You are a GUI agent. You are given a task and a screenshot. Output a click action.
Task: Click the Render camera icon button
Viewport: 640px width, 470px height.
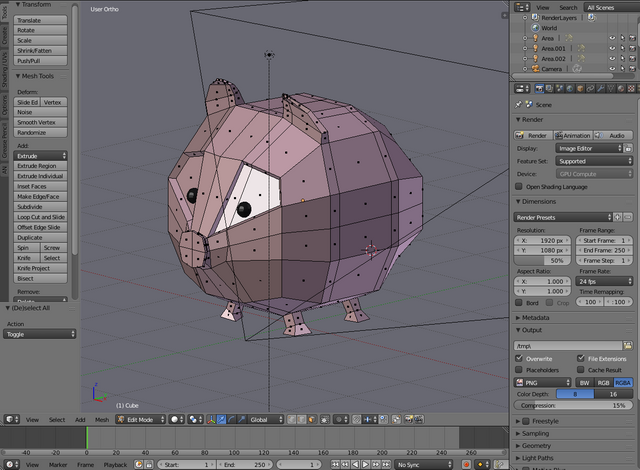click(531, 135)
